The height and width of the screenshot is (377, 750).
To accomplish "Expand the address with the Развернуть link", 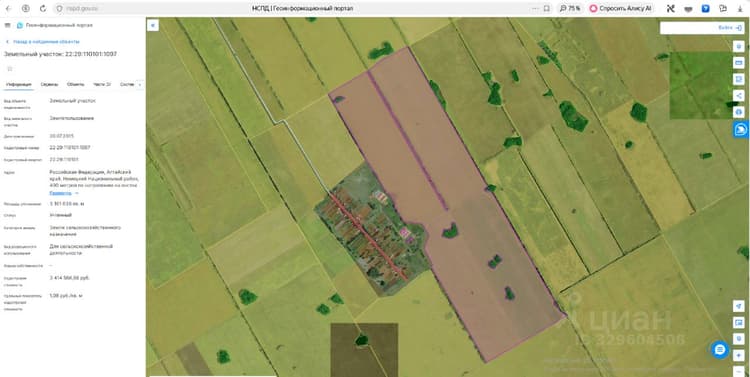I will [64, 193].
